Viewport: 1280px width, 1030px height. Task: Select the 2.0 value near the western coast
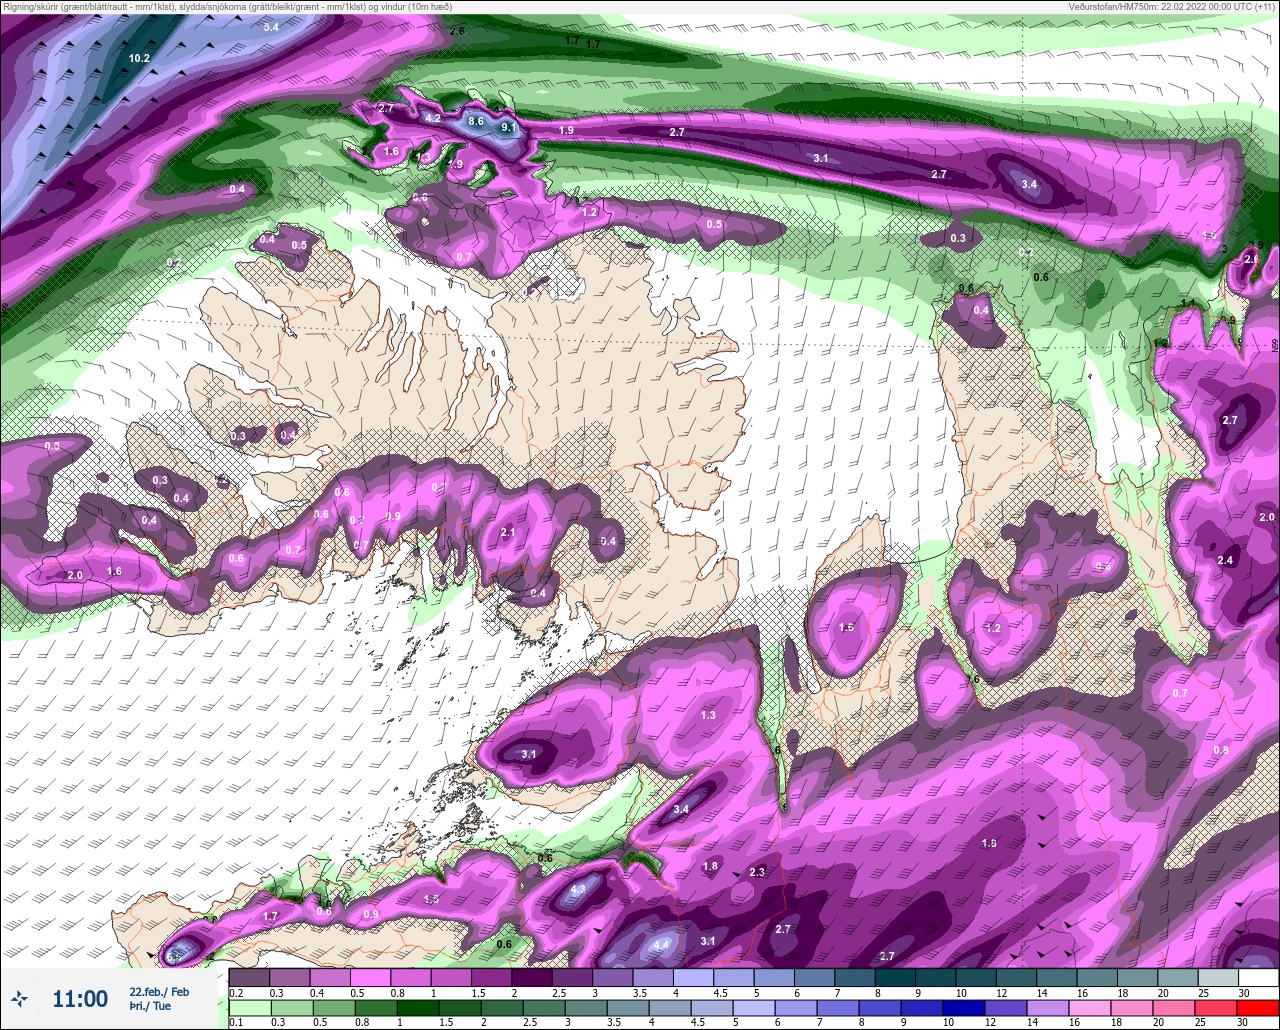(75, 575)
